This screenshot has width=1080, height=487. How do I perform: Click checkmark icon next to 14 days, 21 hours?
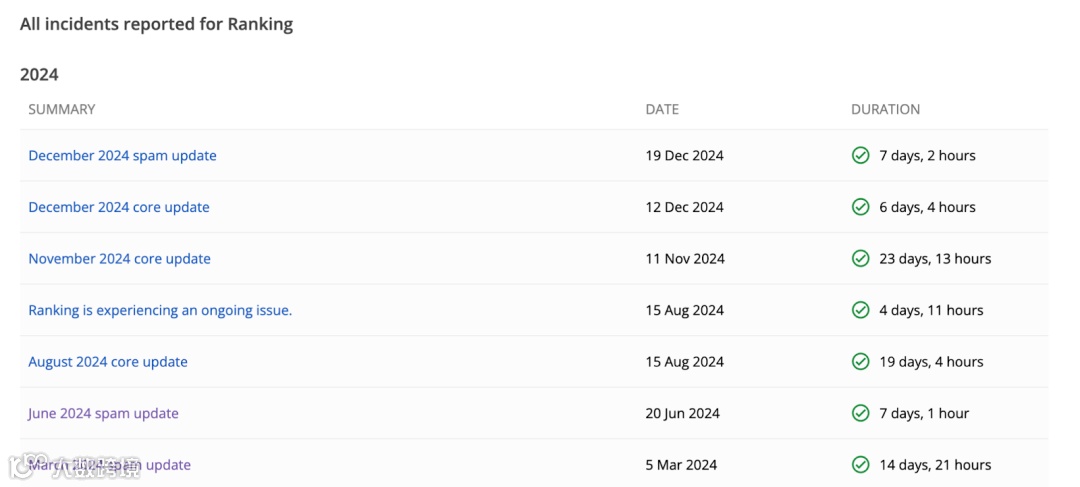coord(860,465)
